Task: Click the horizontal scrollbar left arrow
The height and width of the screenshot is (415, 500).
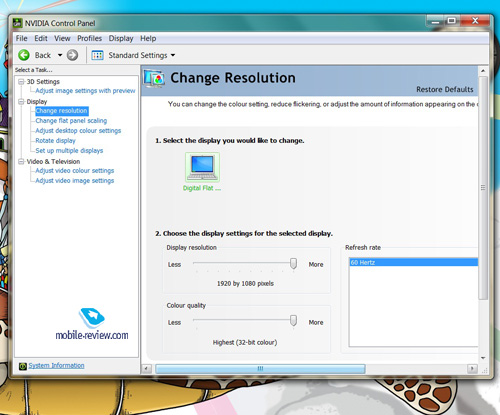Action: (146, 369)
